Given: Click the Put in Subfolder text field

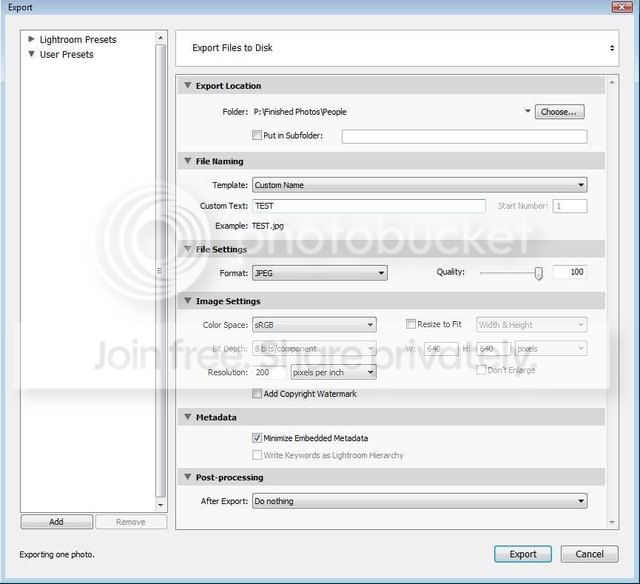Looking at the screenshot, I should click(464, 136).
